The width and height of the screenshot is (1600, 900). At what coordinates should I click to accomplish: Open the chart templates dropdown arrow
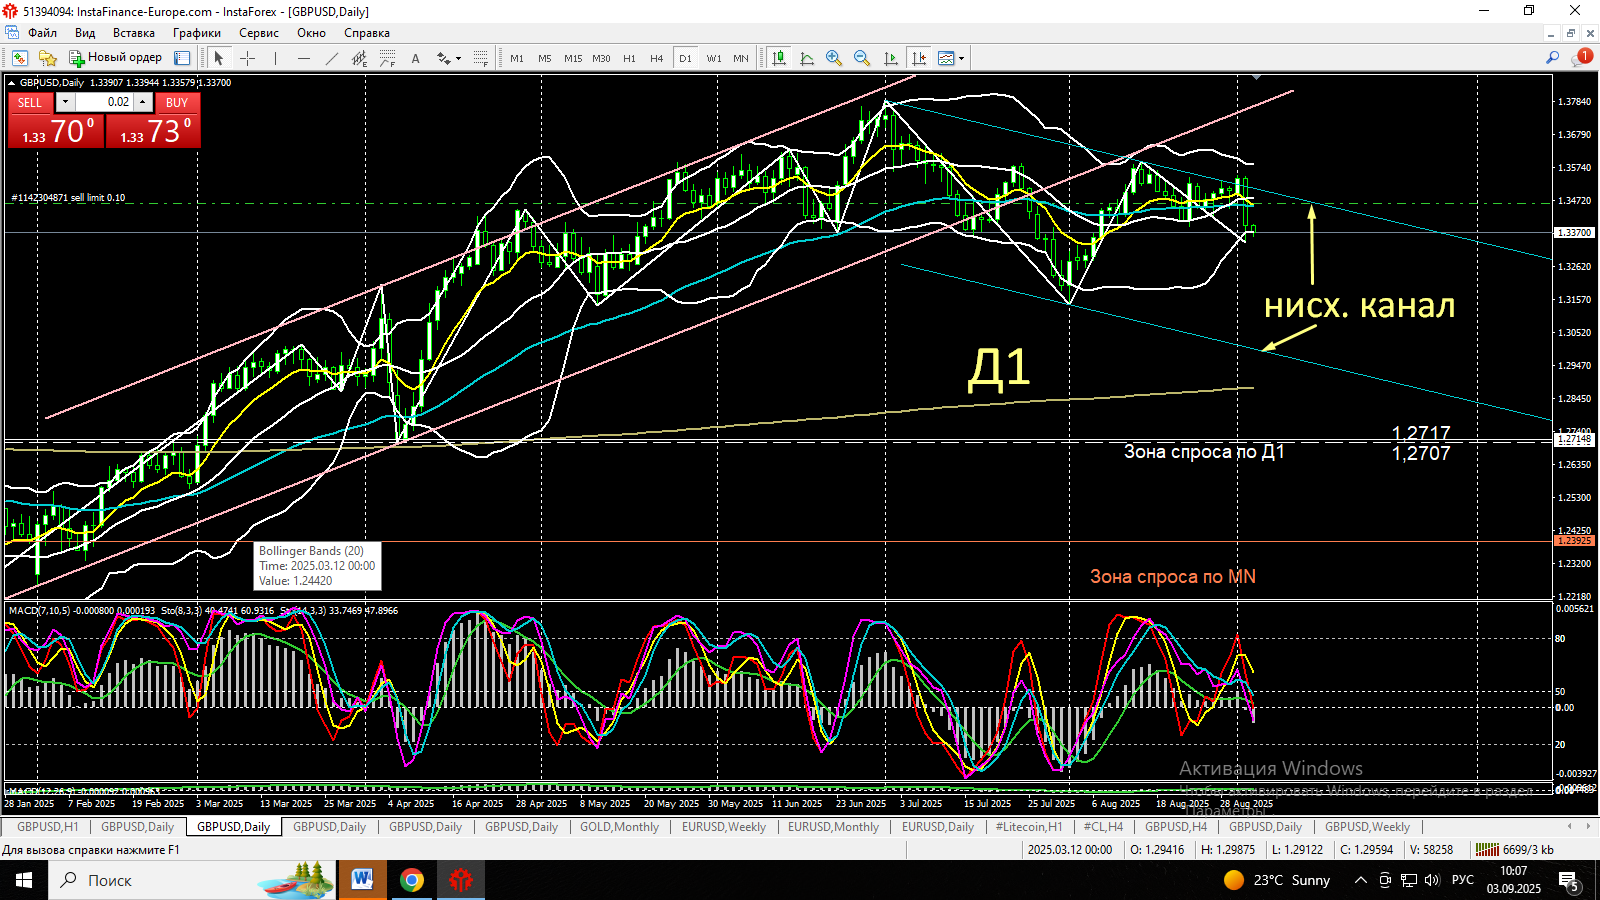961,58
